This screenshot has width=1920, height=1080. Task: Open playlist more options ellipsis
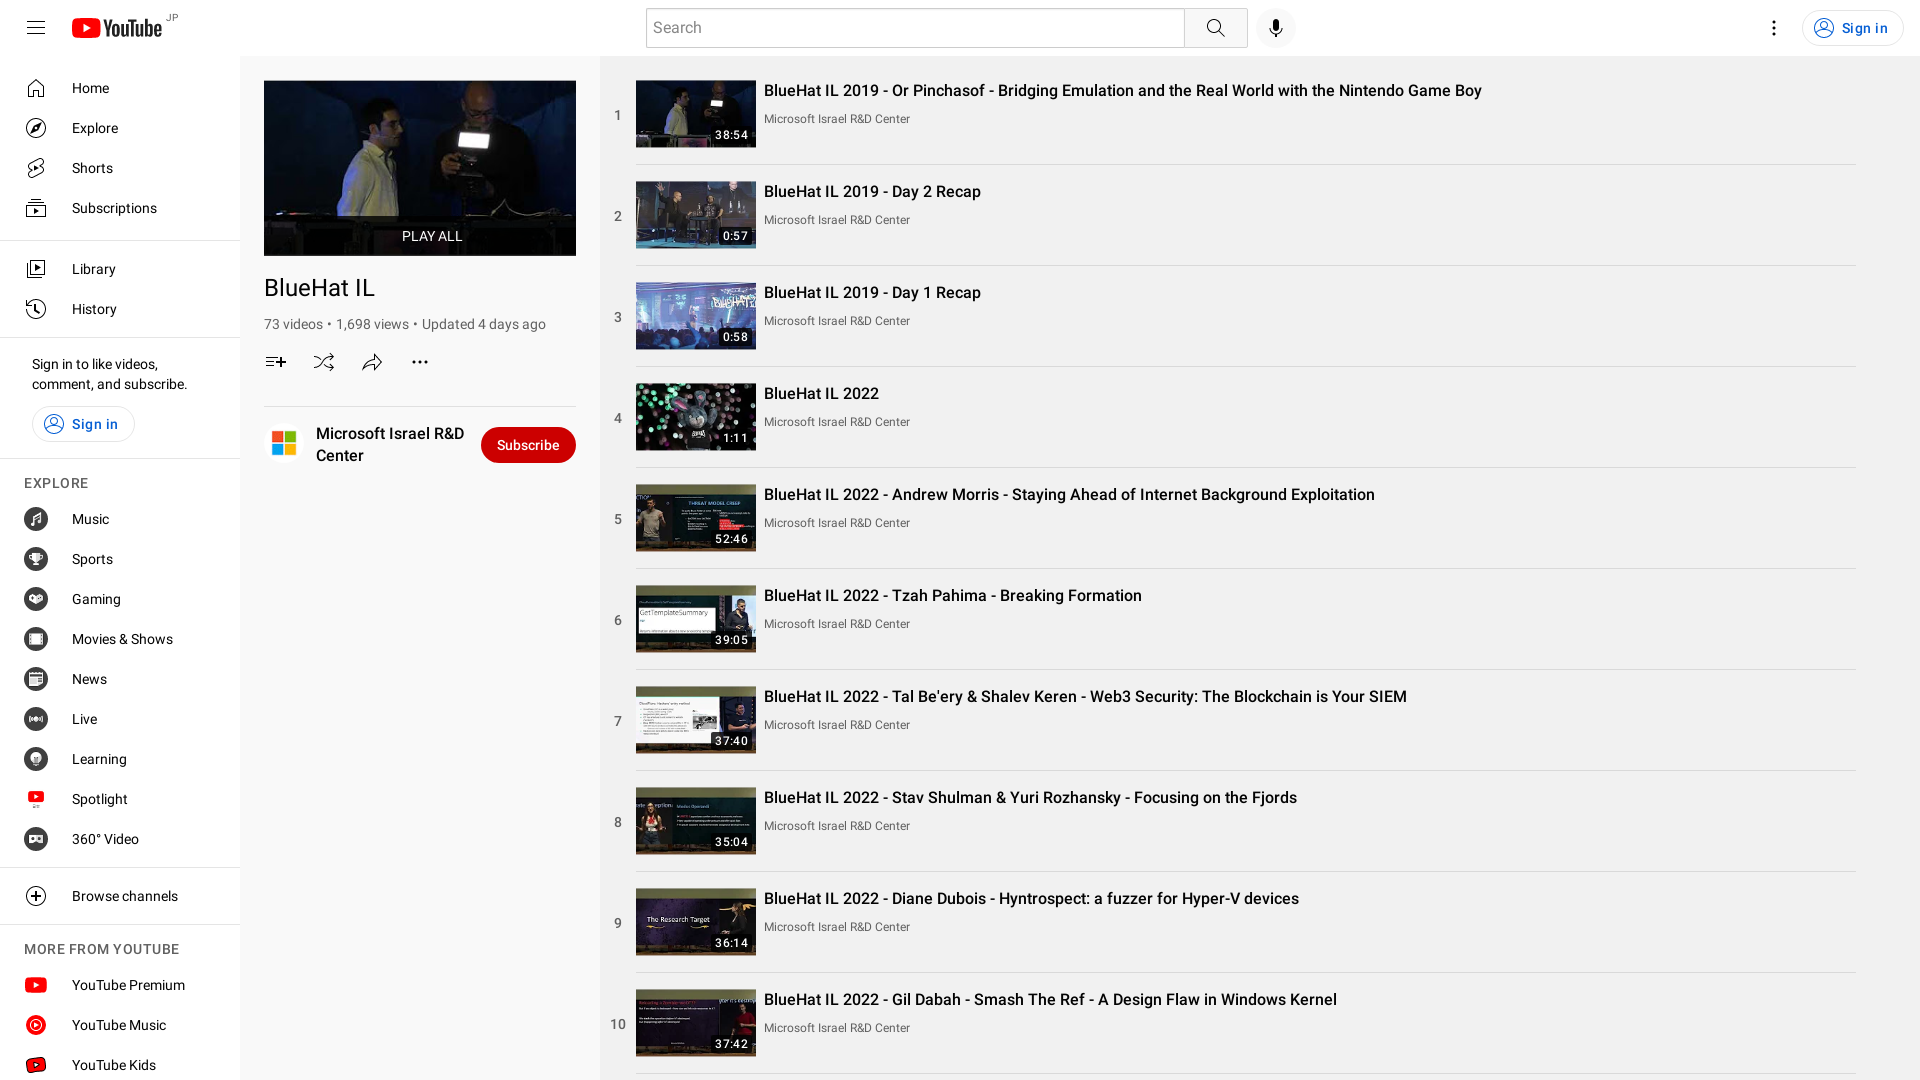point(420,362)
